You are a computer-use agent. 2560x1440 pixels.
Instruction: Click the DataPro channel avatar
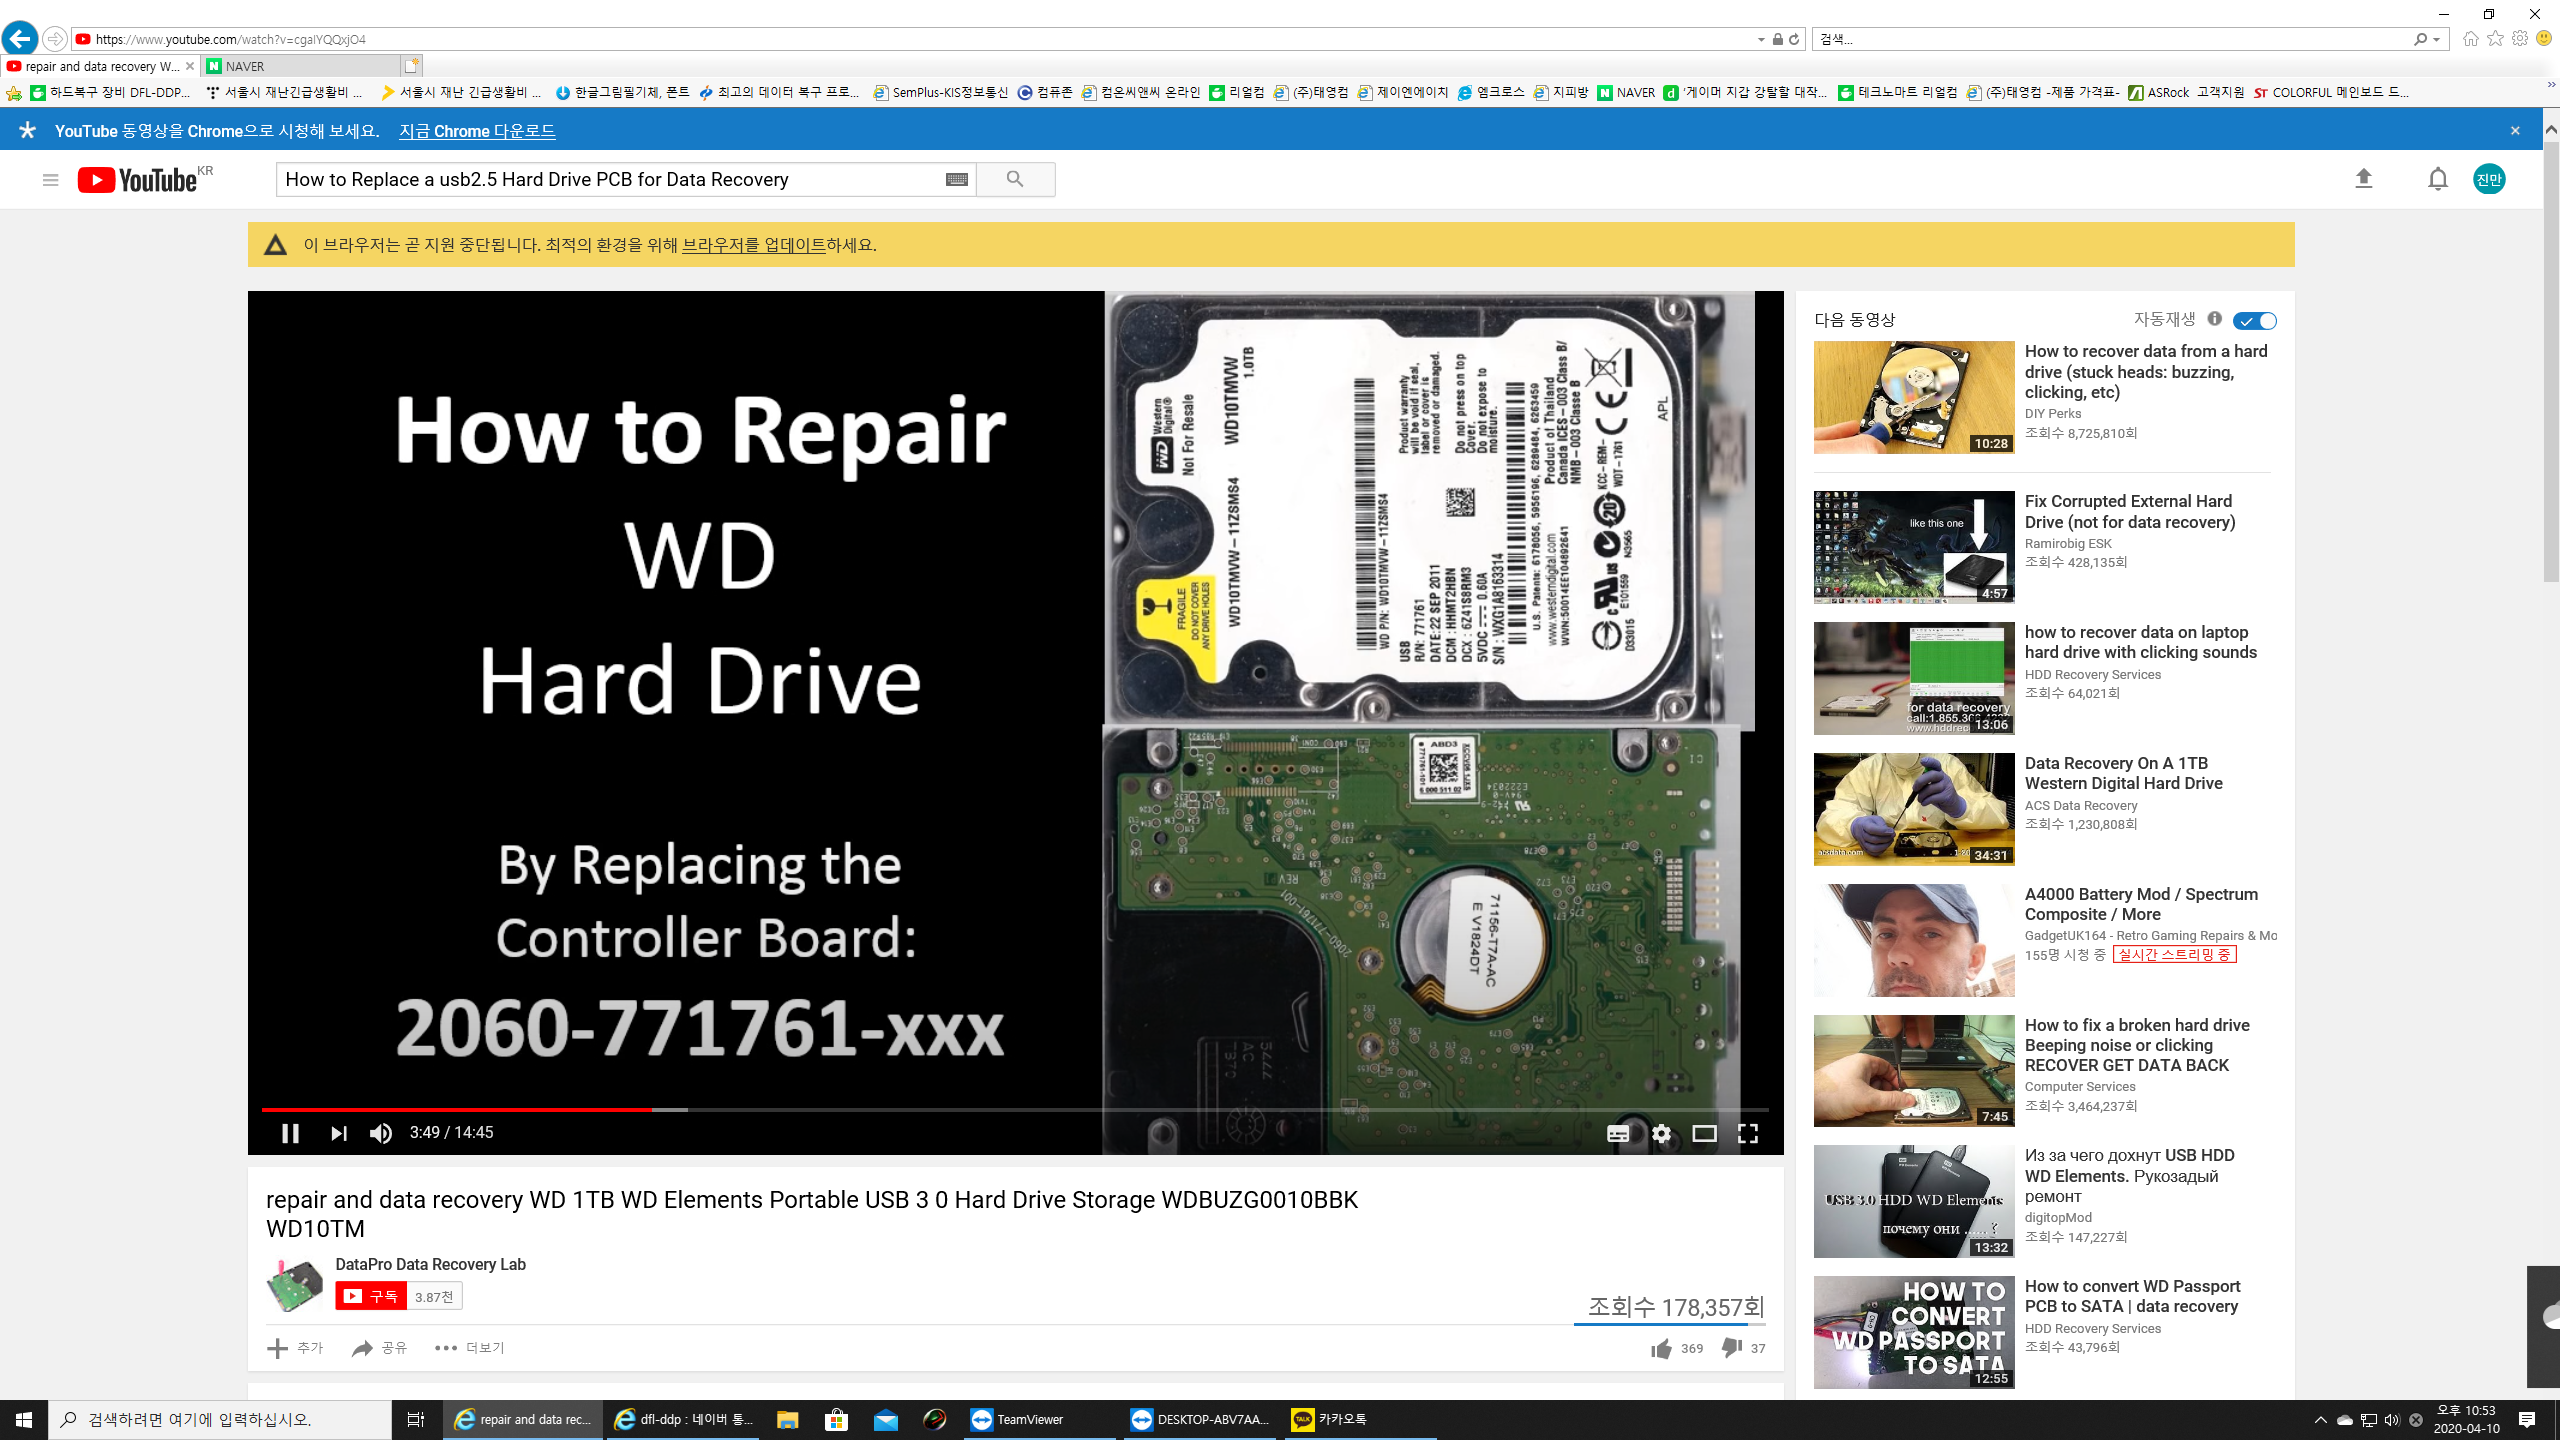(295, 1284)
